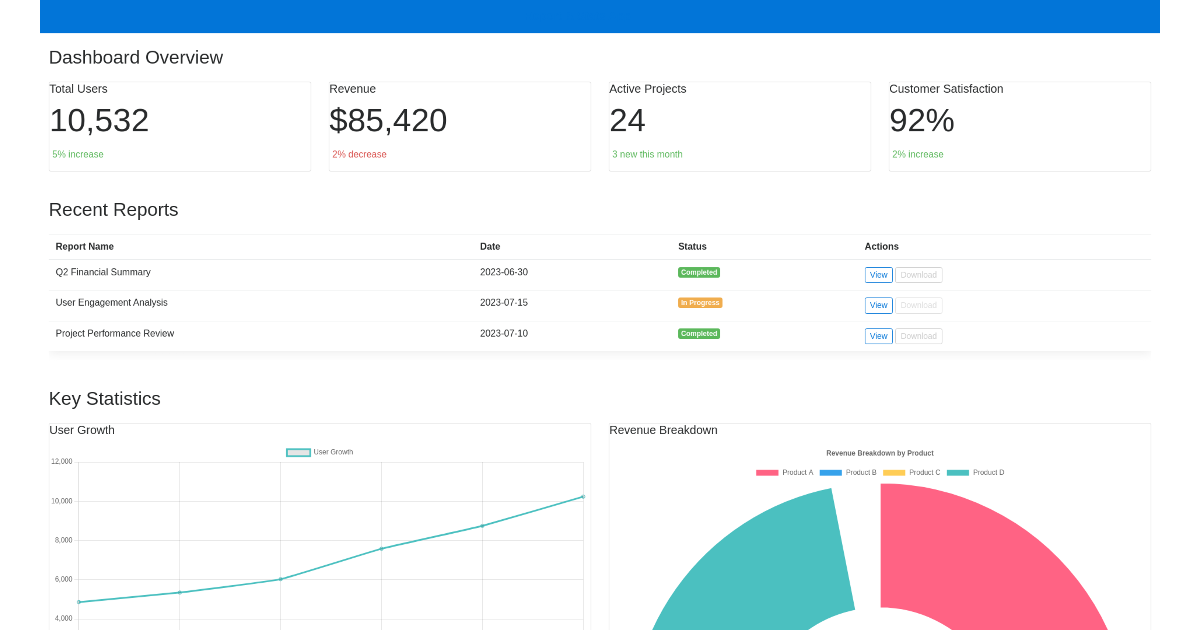Toggle the Product B legend entry
This screenshot has width=1200, height=630.
(850, 472)
